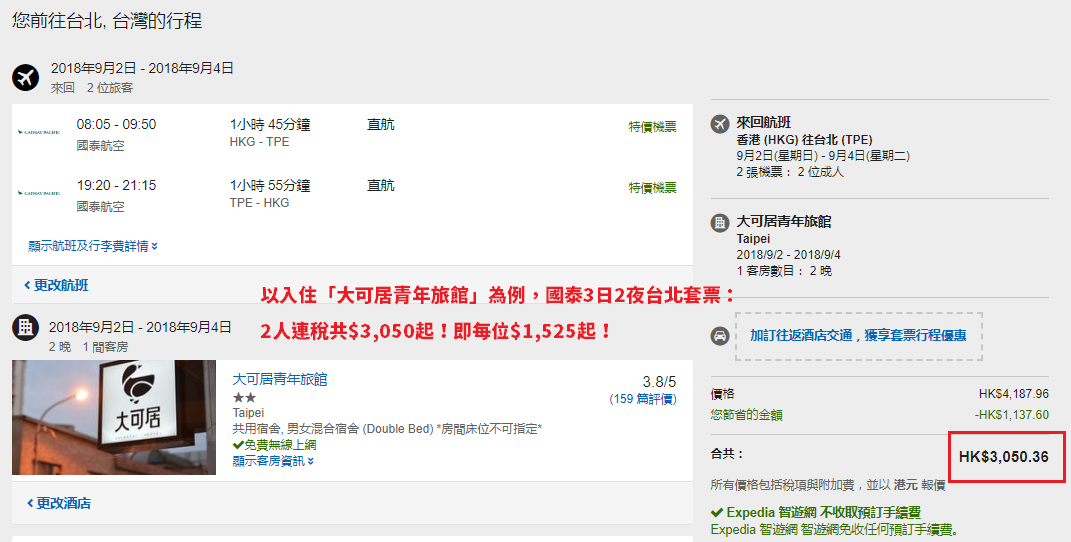Expand 顯示客房資訊 room details
The image size is (1071, 542).
[x=273, y=461]
